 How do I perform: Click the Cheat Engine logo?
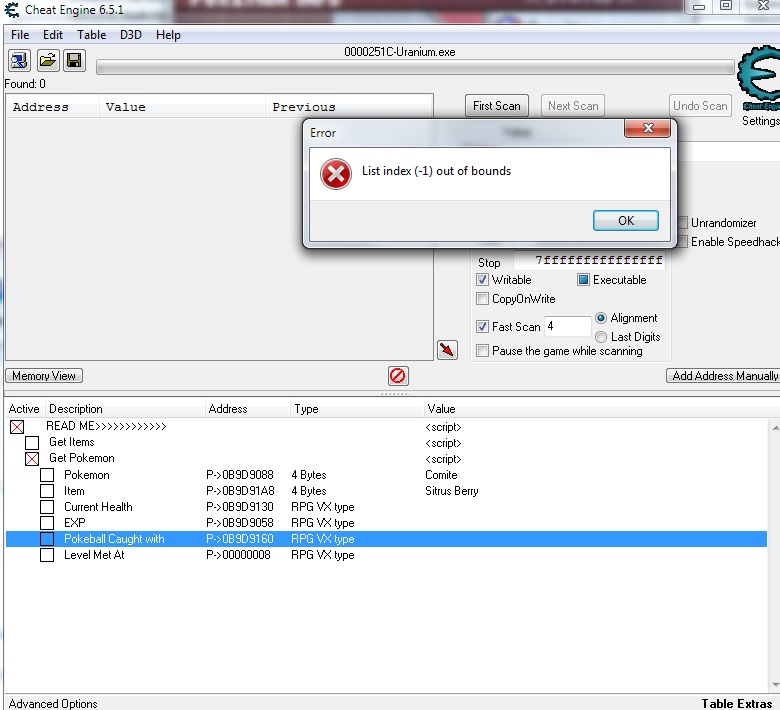758,78
